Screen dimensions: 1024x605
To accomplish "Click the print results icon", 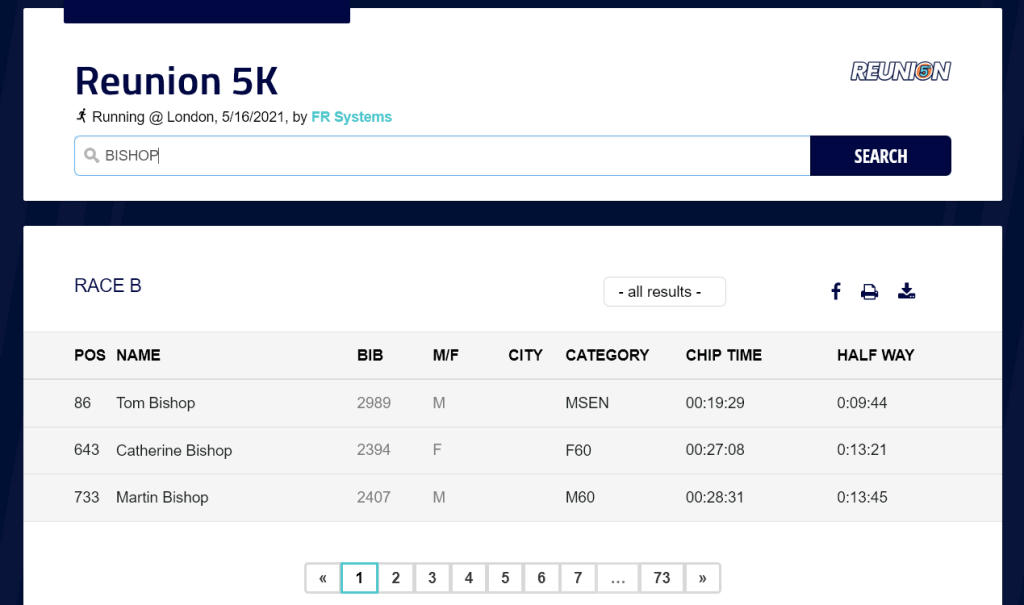I will click(x=870, y=292).
